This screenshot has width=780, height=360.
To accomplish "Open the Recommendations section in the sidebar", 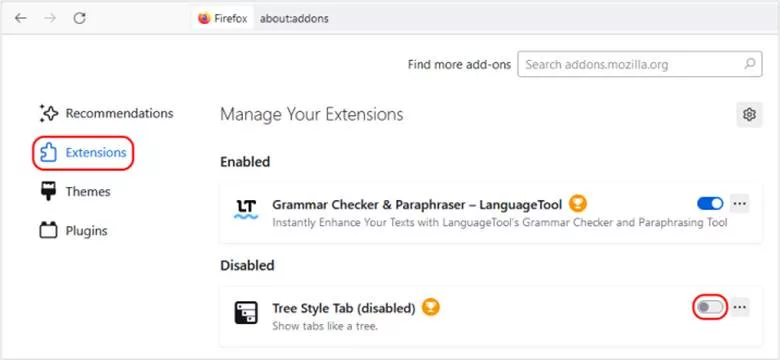I will 106,113.
